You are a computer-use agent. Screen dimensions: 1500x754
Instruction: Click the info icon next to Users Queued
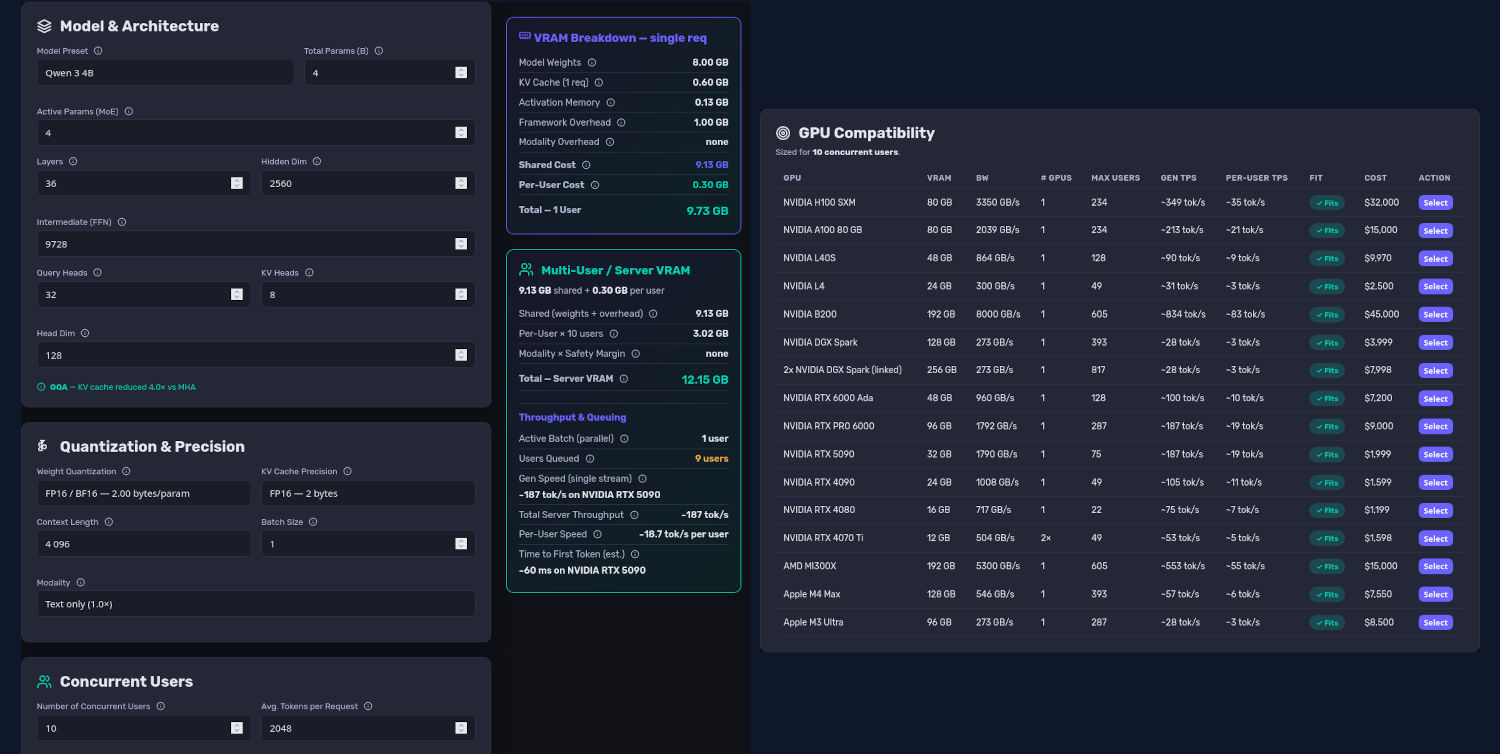(x=590, y=459)
